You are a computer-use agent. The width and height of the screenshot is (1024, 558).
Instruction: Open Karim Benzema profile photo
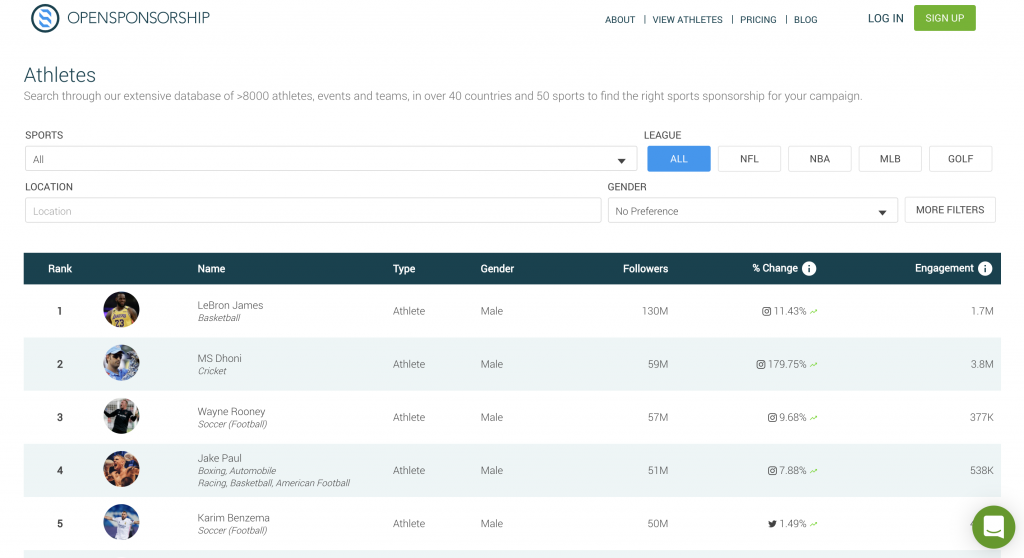tap(121, 522)
